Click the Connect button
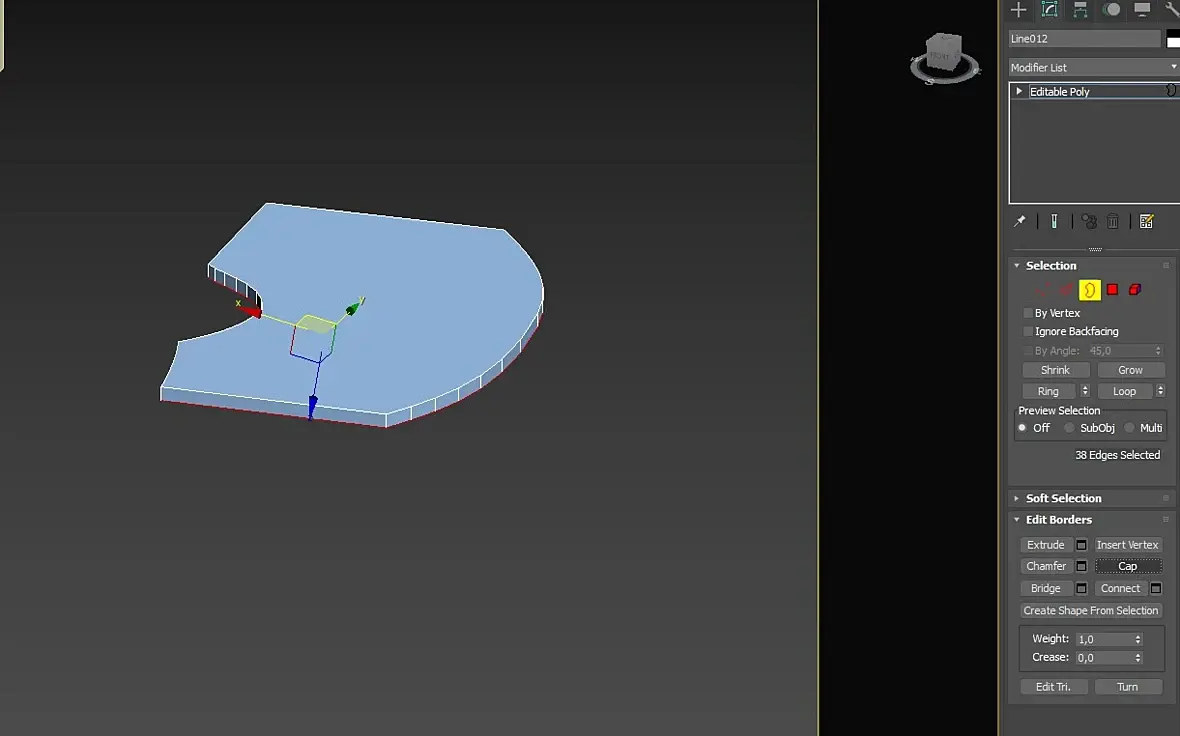The width and height of the screenshot is (1180, 736). [1121, 588]
